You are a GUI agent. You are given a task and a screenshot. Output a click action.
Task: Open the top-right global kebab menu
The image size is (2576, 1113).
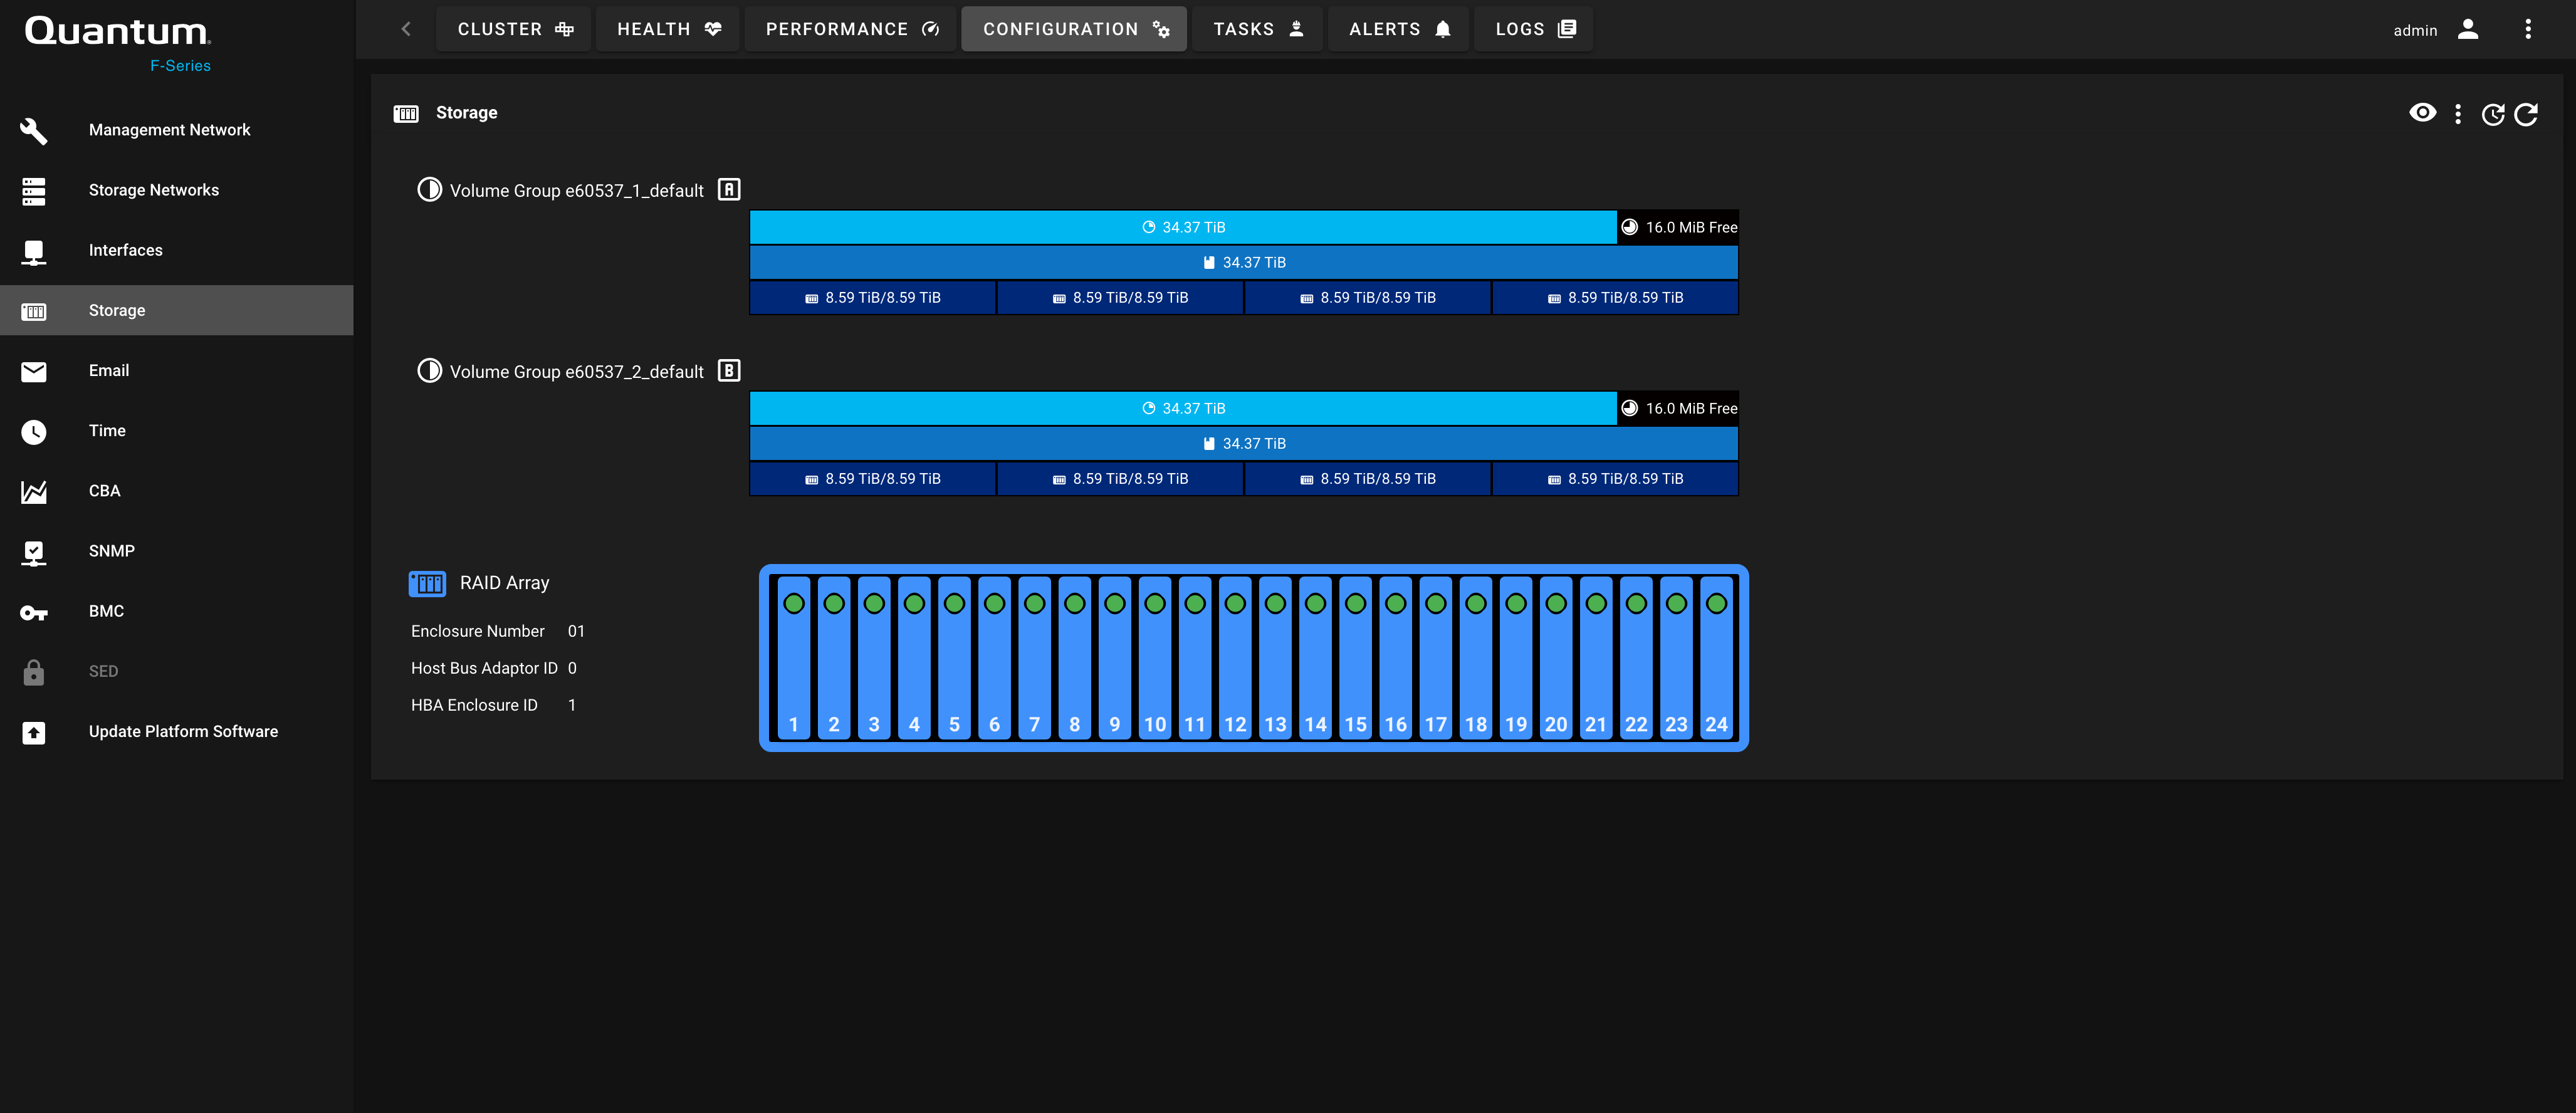[x=2528, y=29]
